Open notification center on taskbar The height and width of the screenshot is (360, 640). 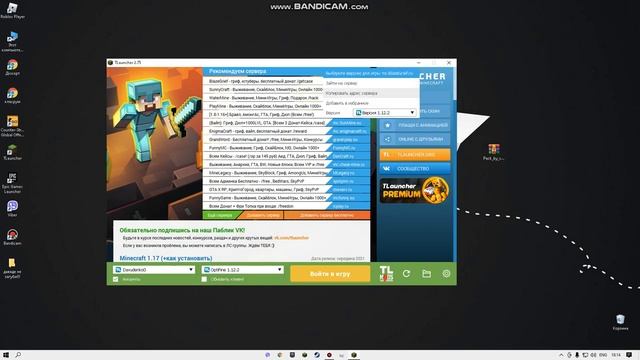click(629, 355)
